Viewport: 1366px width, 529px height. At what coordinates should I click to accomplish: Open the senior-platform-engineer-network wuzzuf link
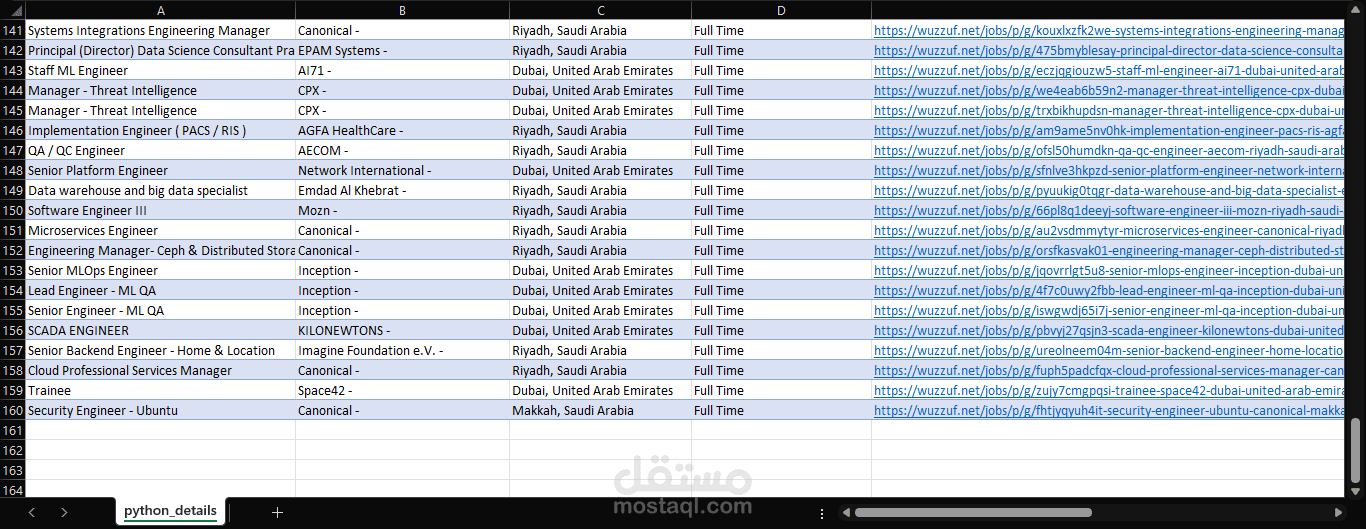[x=1109, y=170]
